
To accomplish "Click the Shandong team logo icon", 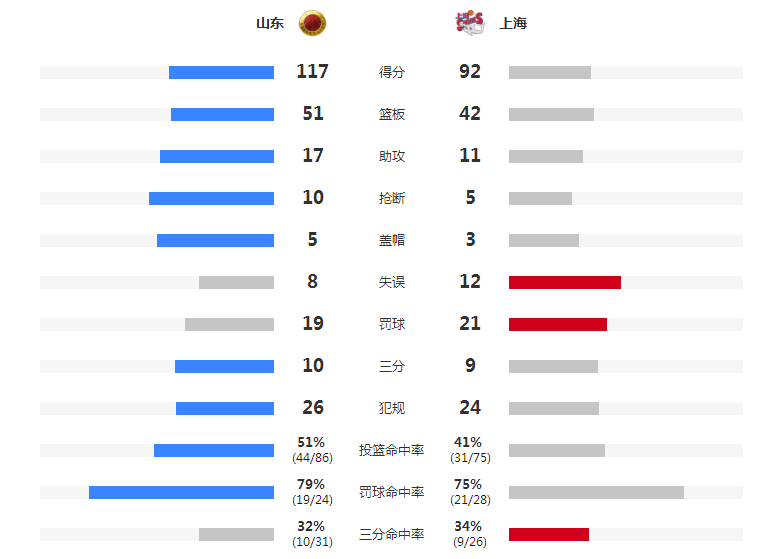I will click(312, 23).
